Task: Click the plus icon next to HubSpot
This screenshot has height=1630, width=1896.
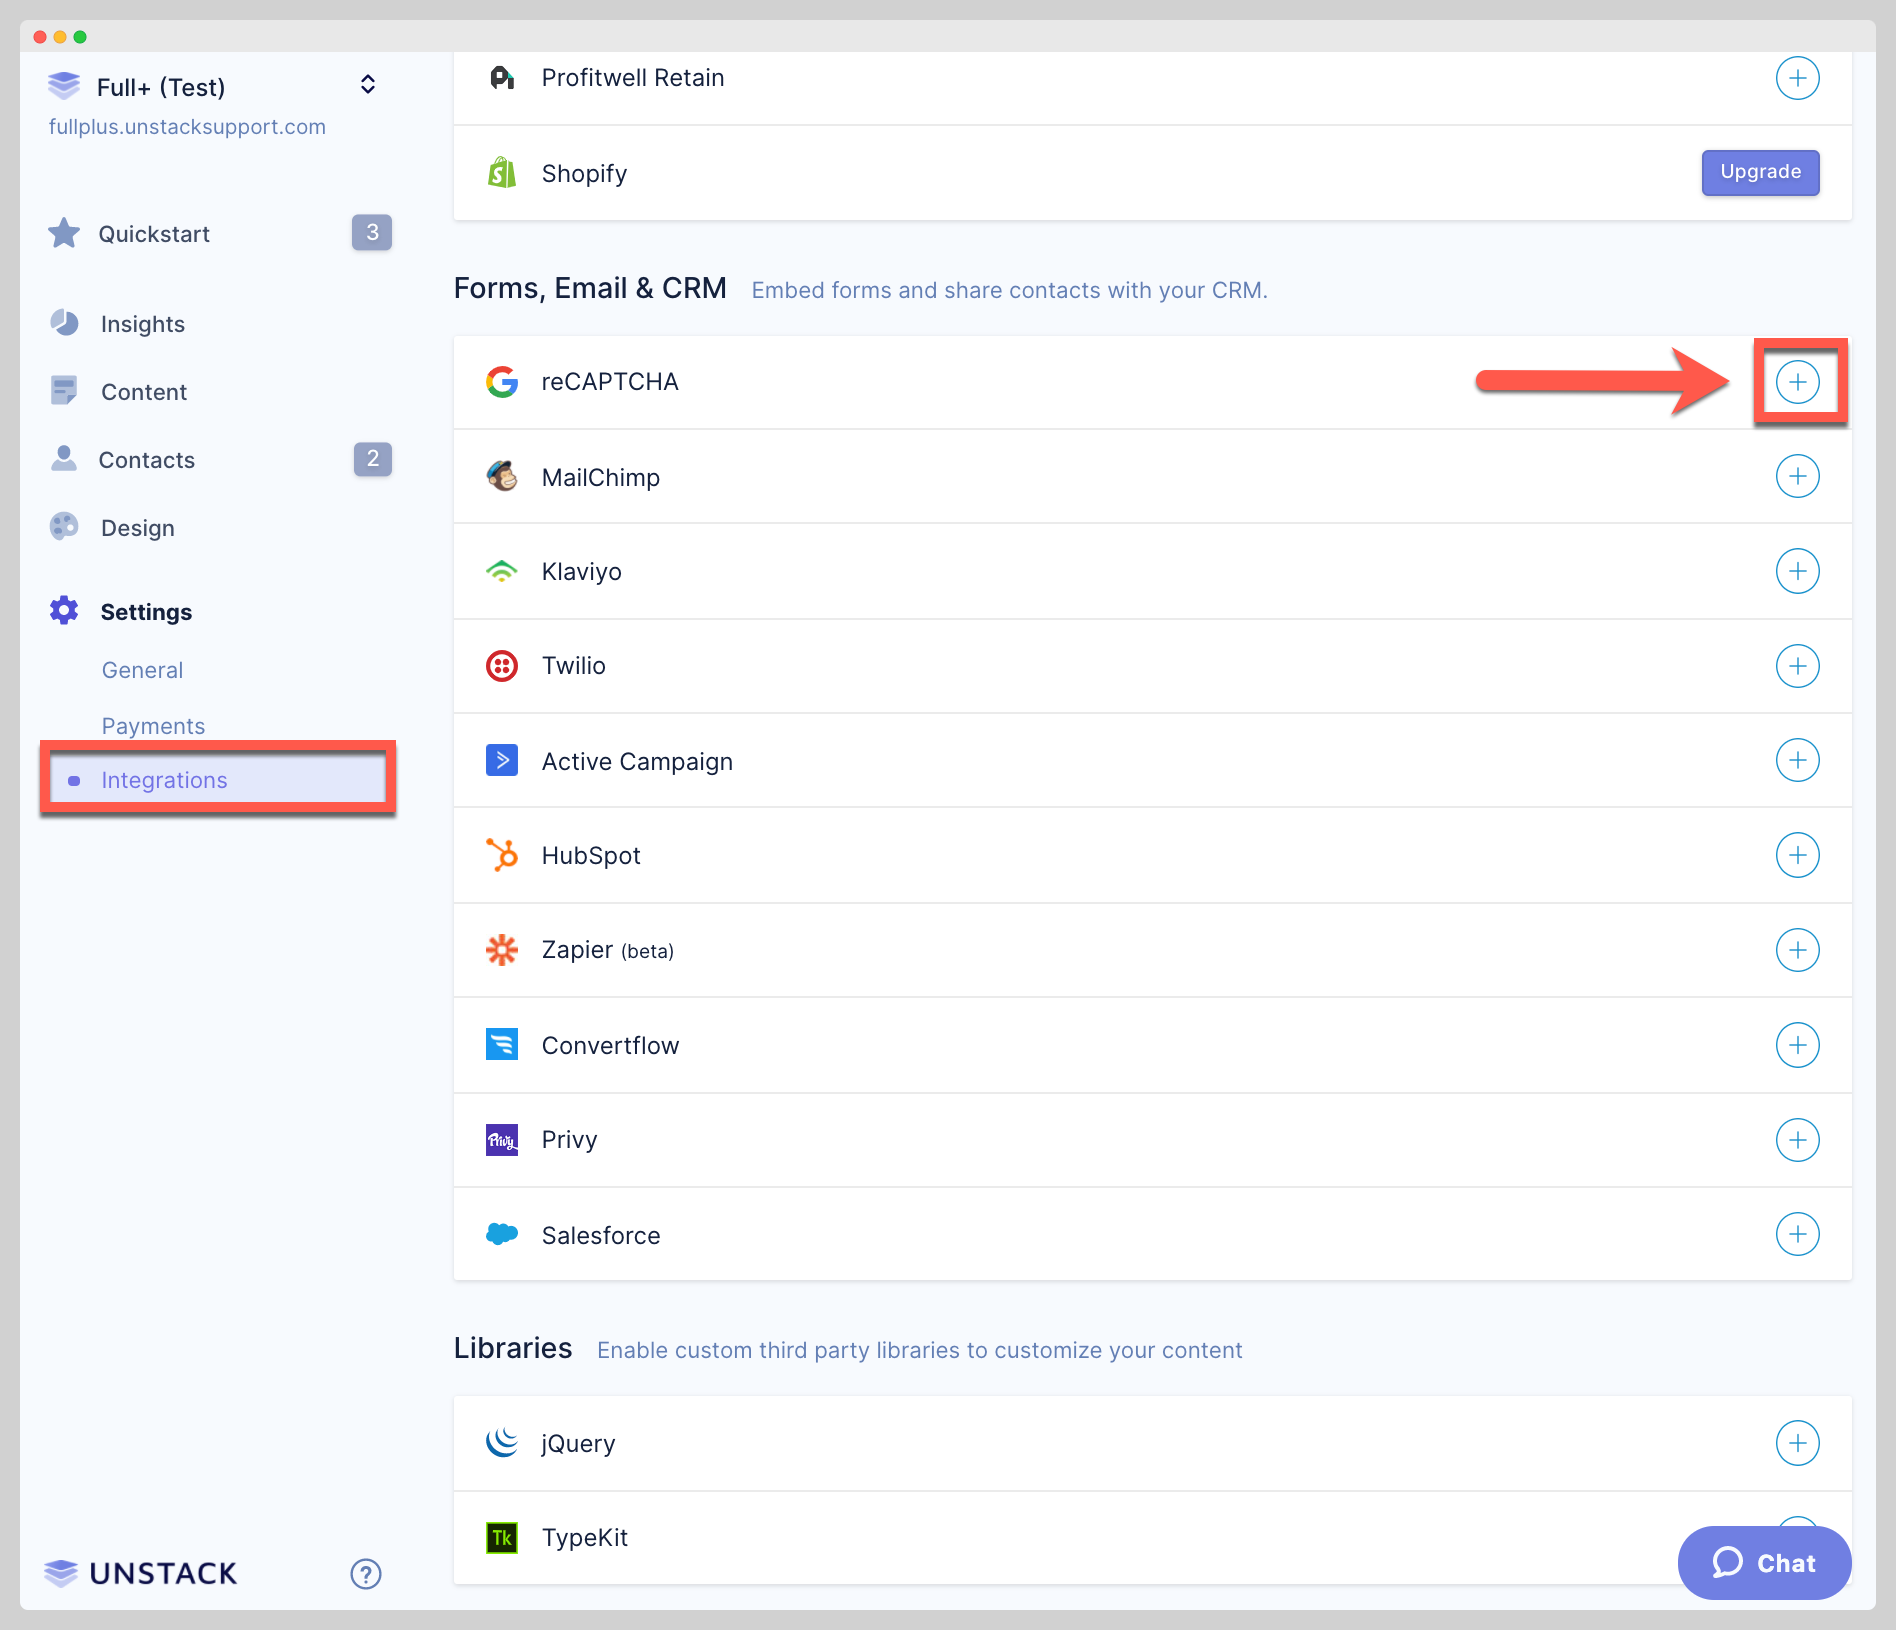Action: coord(1797,855)
